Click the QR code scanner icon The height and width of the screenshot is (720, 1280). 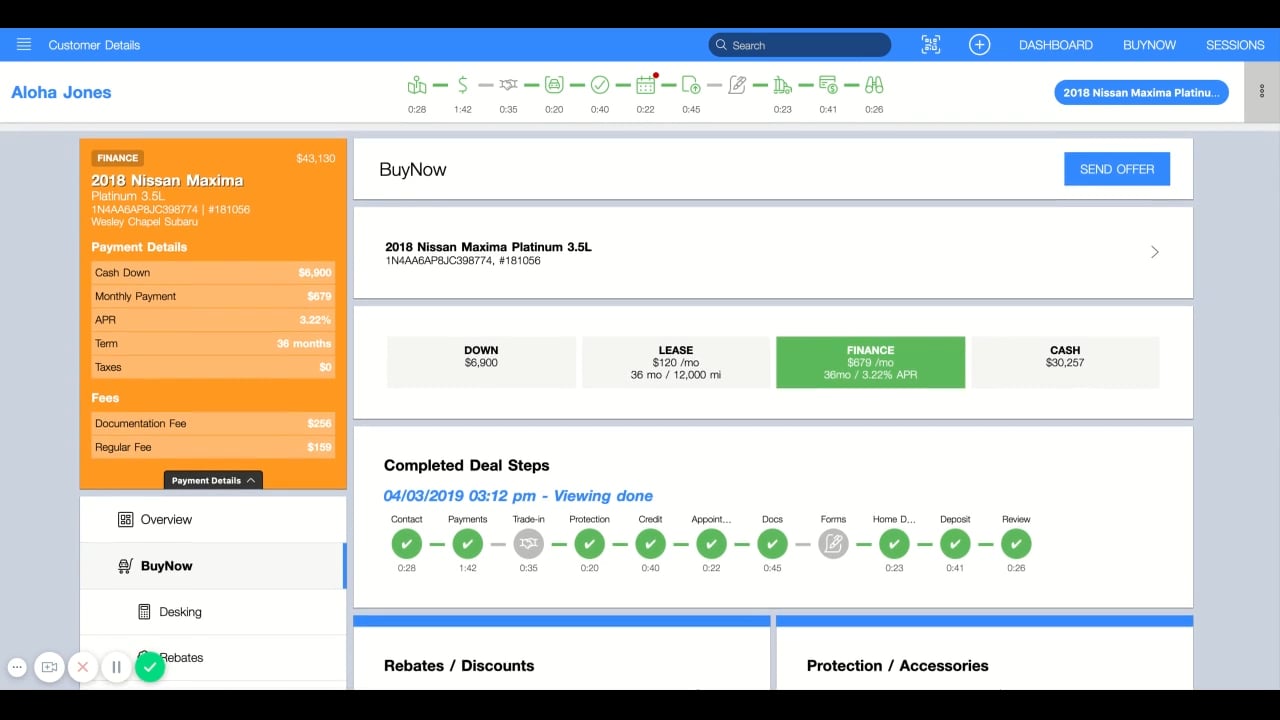pyautogui.click(x=931, y=45)
